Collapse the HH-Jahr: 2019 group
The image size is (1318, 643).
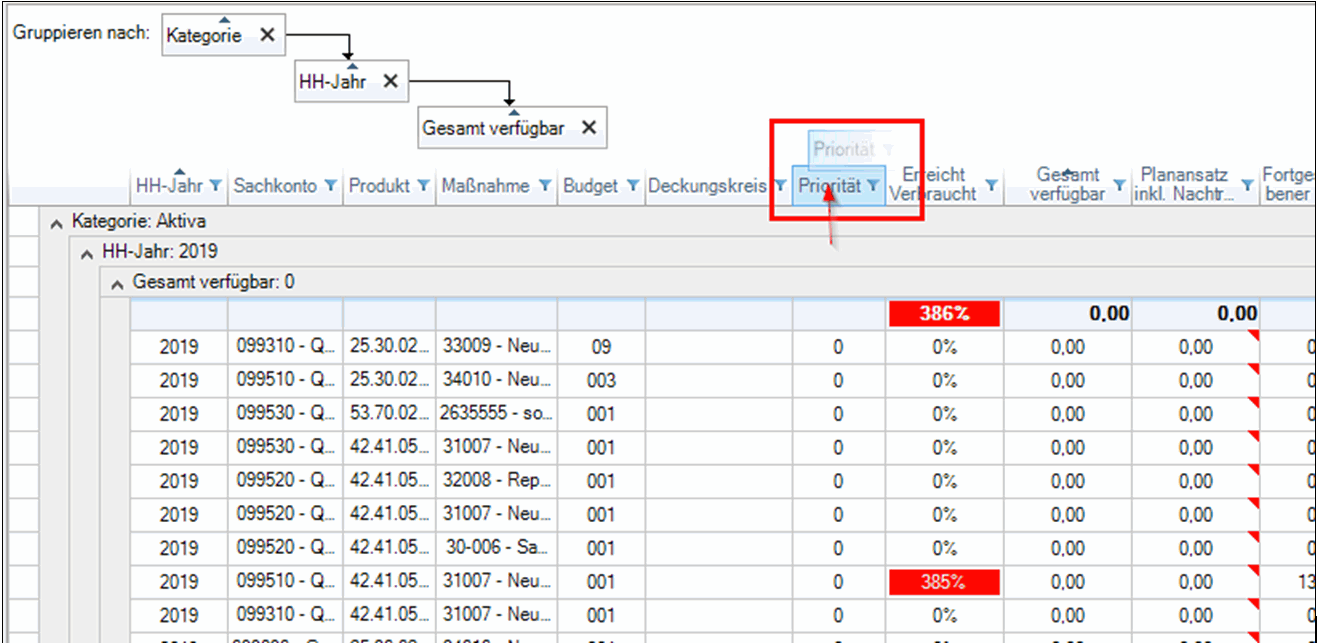(88, 253)
